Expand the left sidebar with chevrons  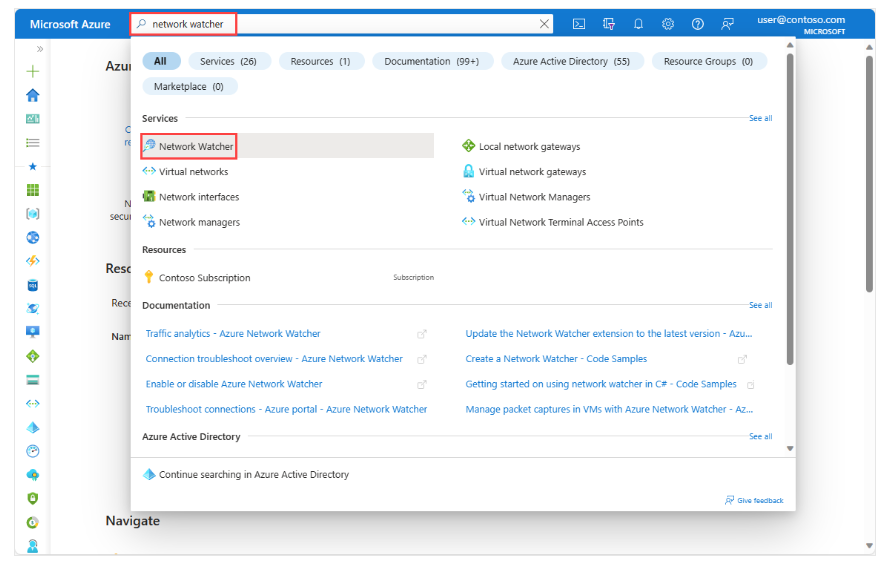pos(39,49)
